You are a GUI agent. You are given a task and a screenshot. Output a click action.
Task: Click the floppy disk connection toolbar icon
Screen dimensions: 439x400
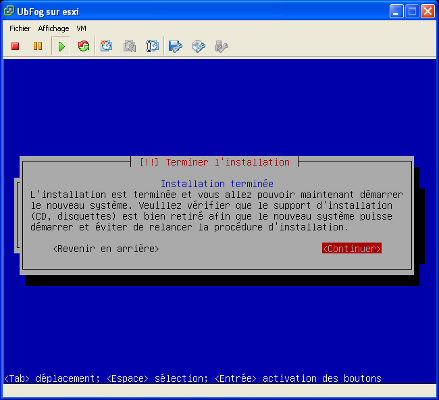pyautogui.click(x=175, y=46)
